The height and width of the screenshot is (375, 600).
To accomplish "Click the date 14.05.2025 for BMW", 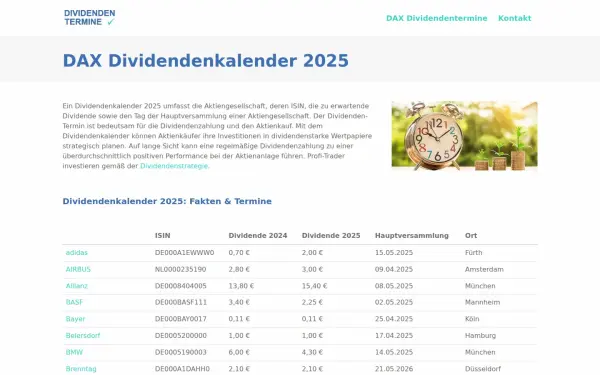I will click(x=394, y=352).
